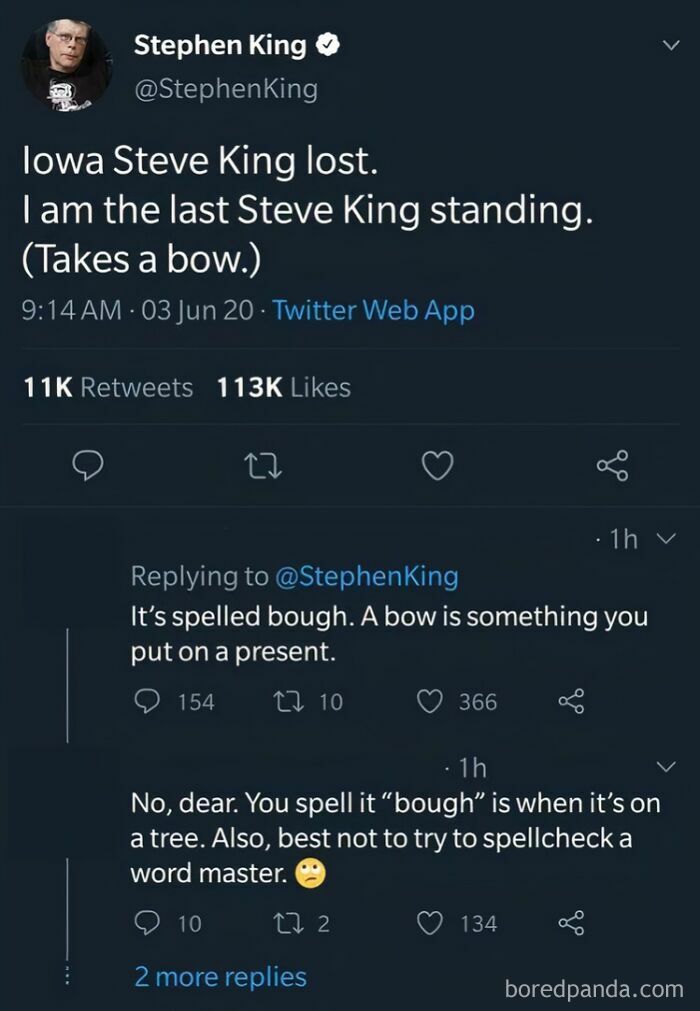Retweet the main tweet
This screenshot has height=1011, width=700.
pos(263,465)
